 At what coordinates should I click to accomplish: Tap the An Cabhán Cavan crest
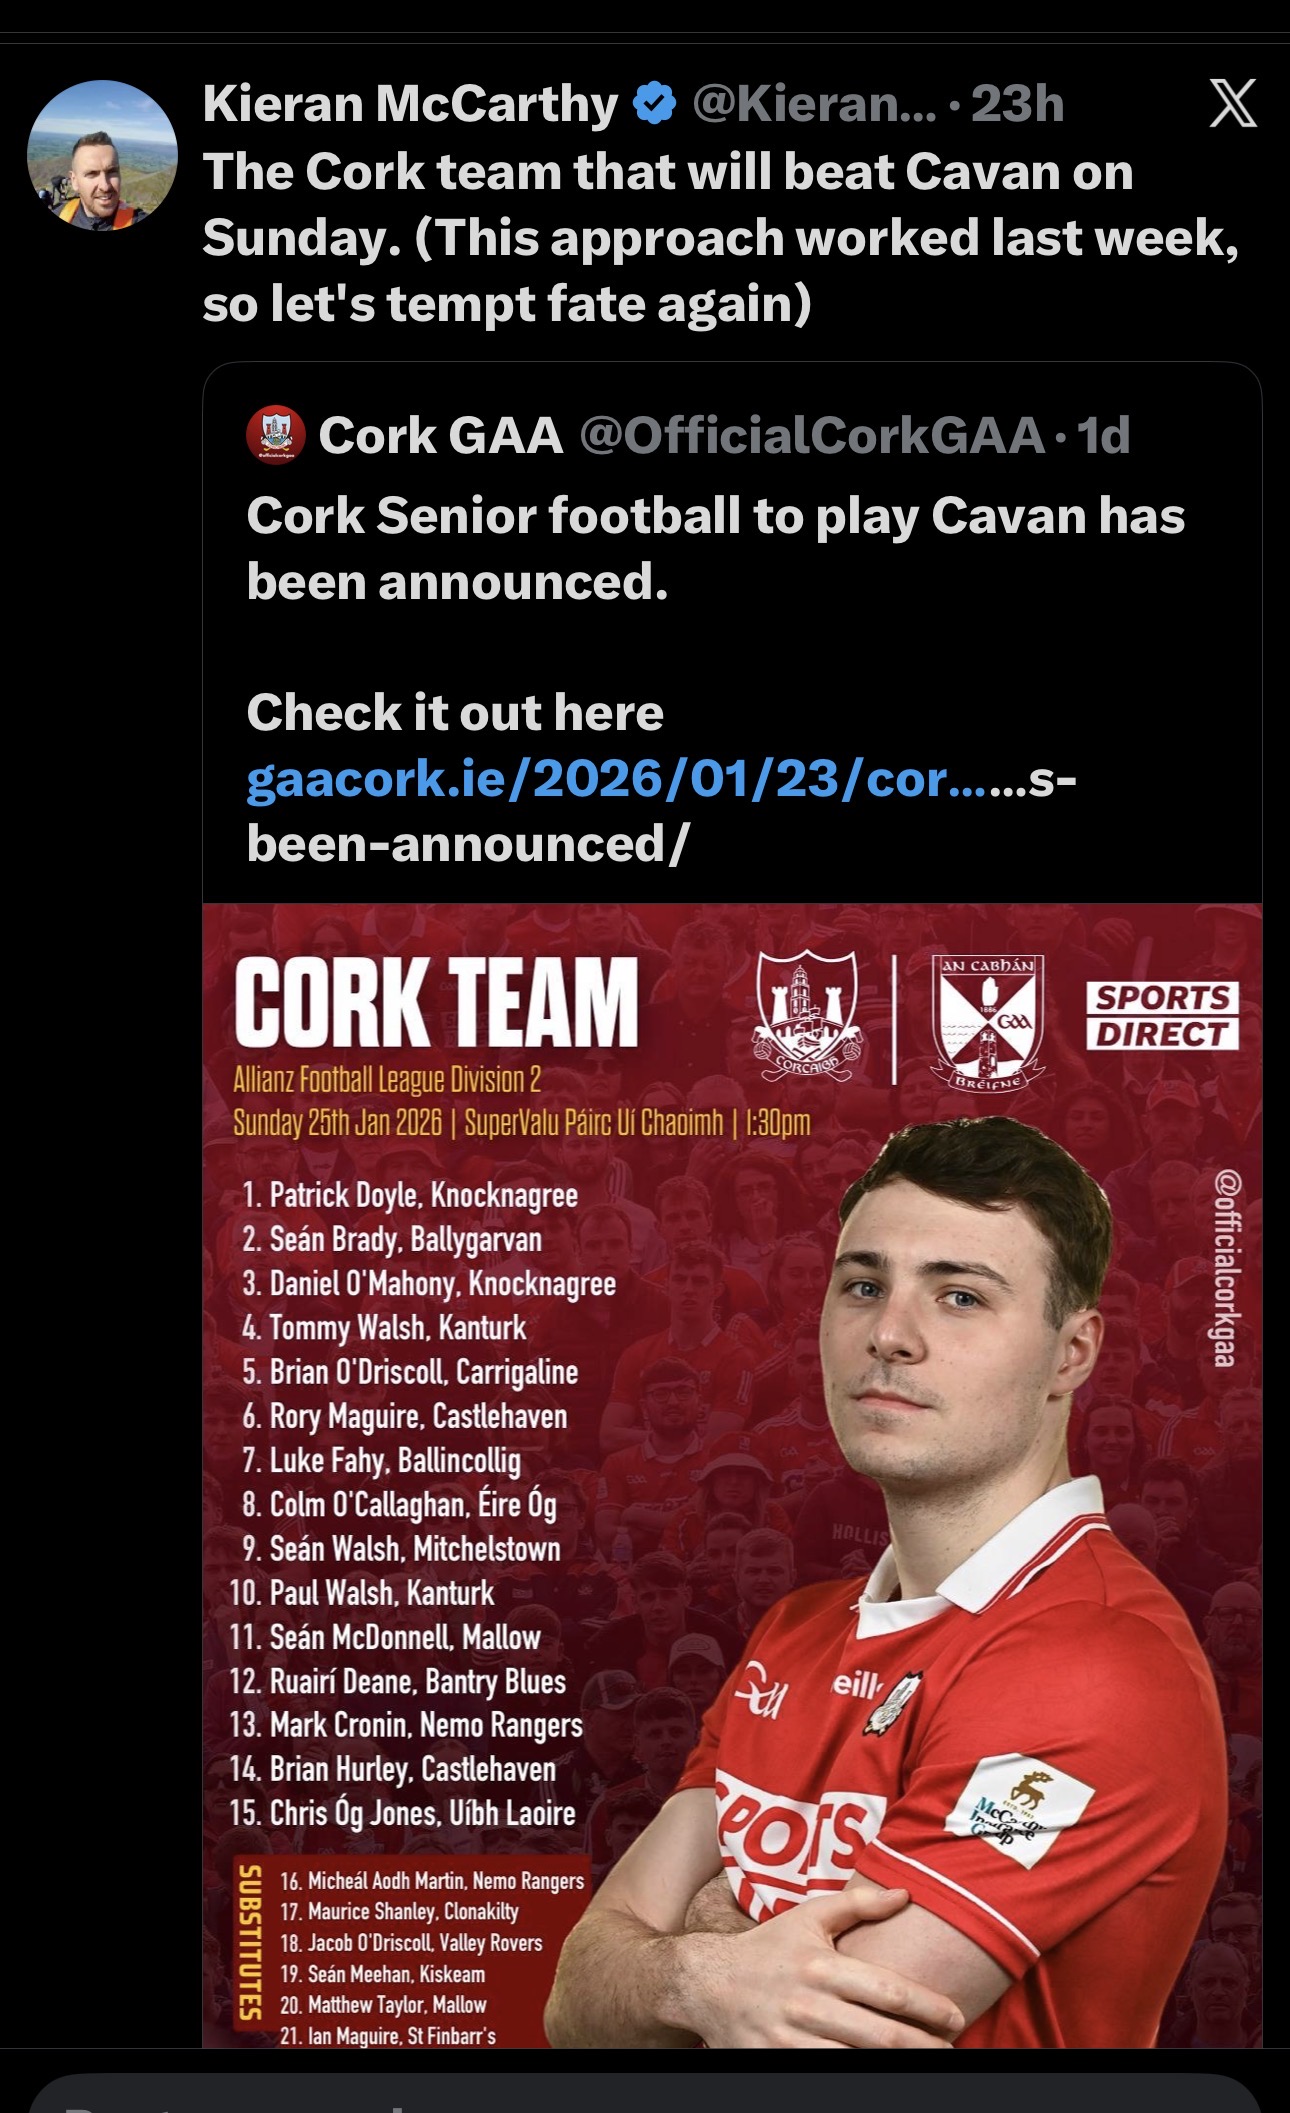[x=988, y=1022]
